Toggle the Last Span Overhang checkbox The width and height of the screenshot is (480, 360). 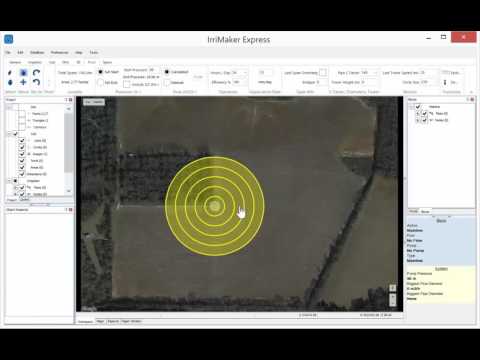(x=323, y=72)
